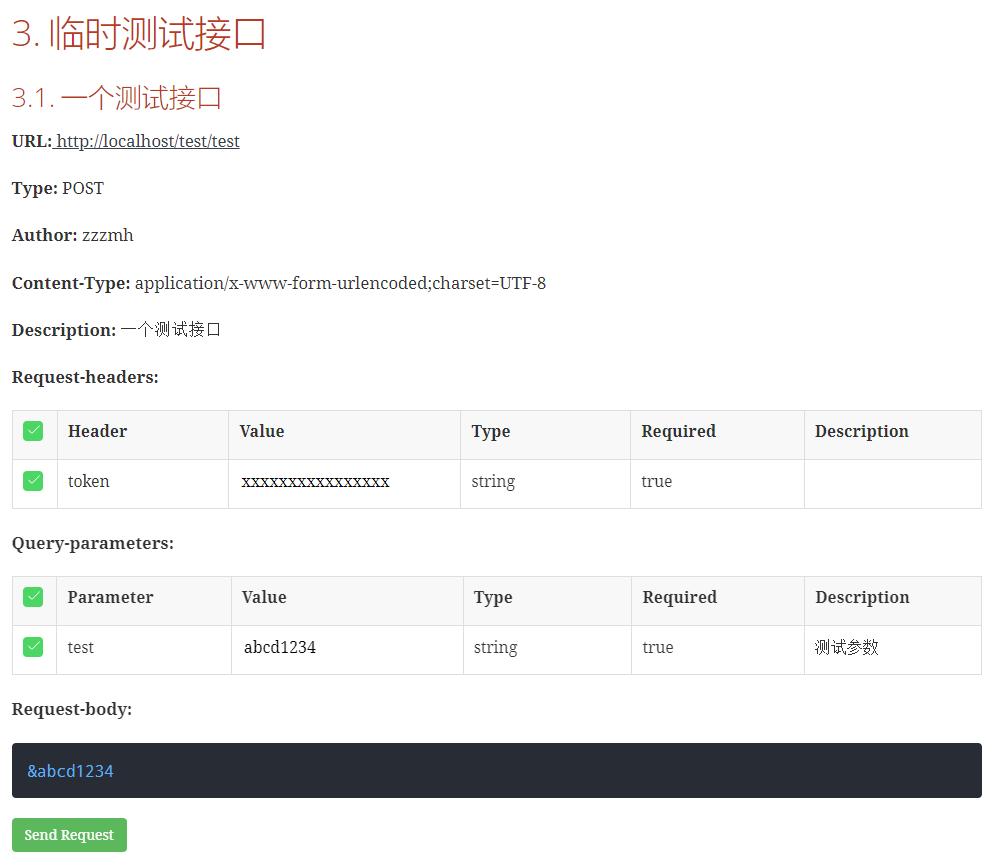Click the Parameter column title in Query-parameters
The height and width of the screenshot is (859, 994).
110,597
